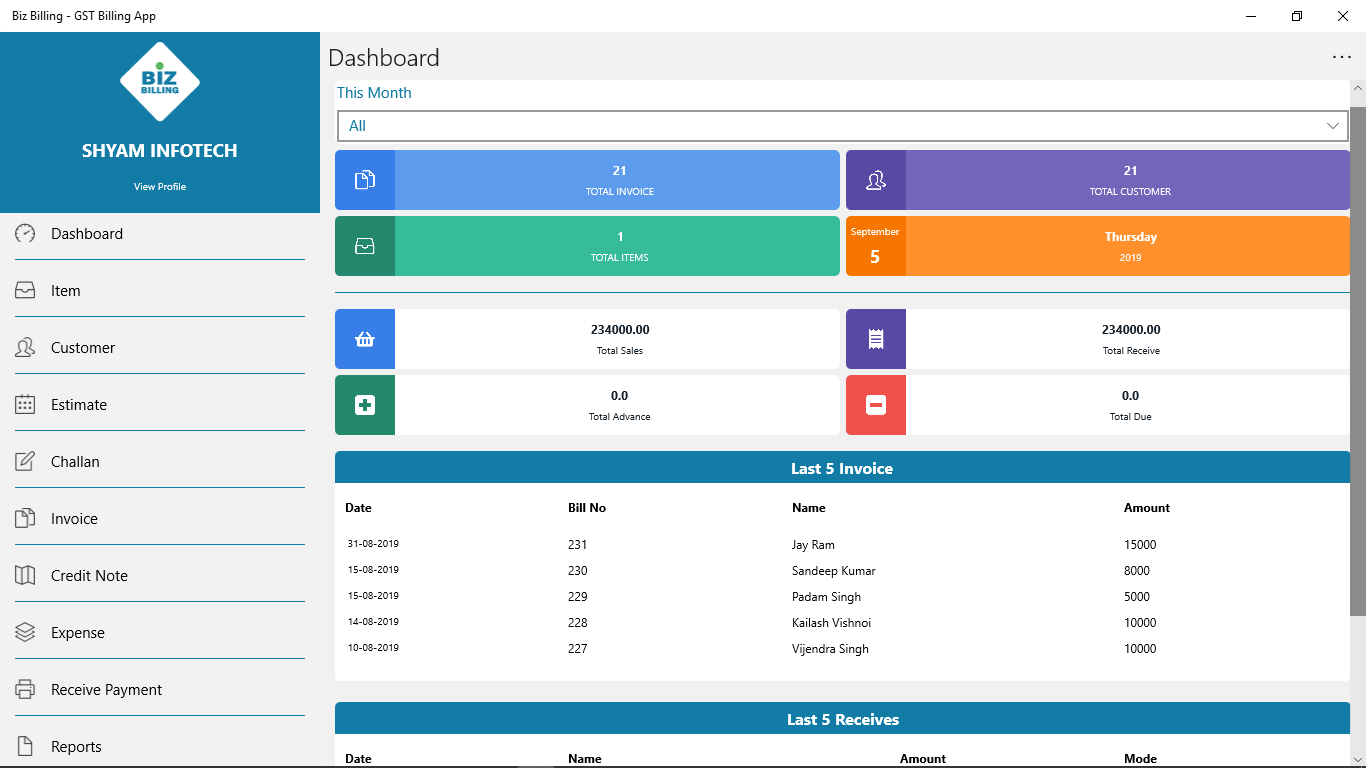The height and width of the screenshot is (768, 1366).
Task: Click the Total Sales basket icon
Action: click(365, 339)
